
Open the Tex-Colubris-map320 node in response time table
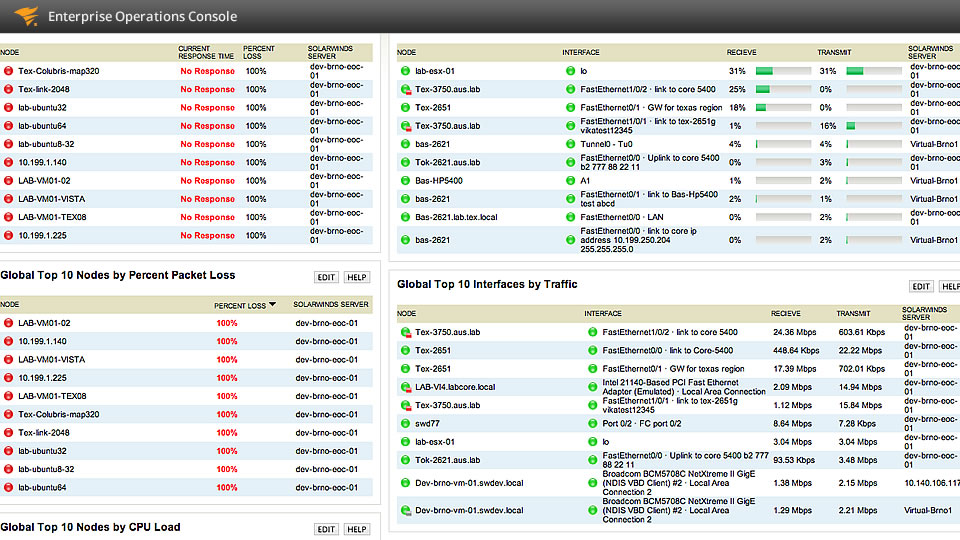pos(59,71)
